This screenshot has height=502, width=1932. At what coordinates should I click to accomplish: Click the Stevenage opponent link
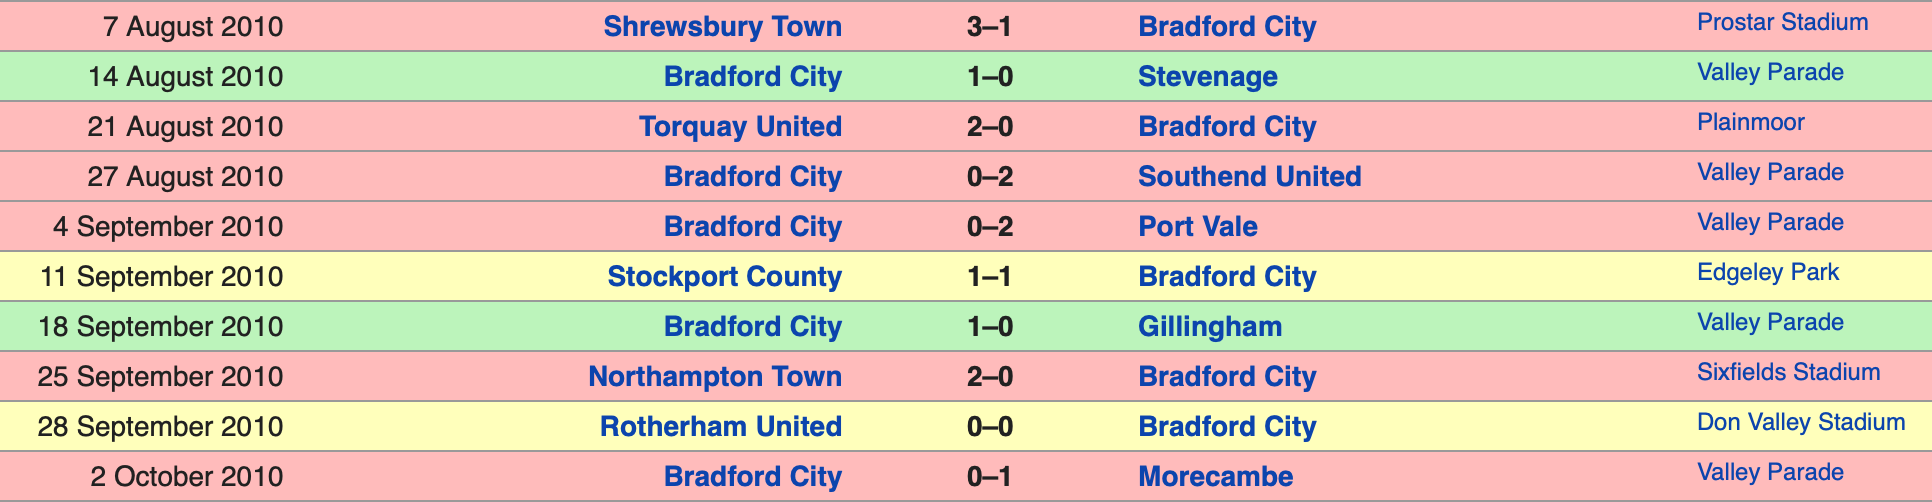pyautogui.click(x=1207, y=77)
